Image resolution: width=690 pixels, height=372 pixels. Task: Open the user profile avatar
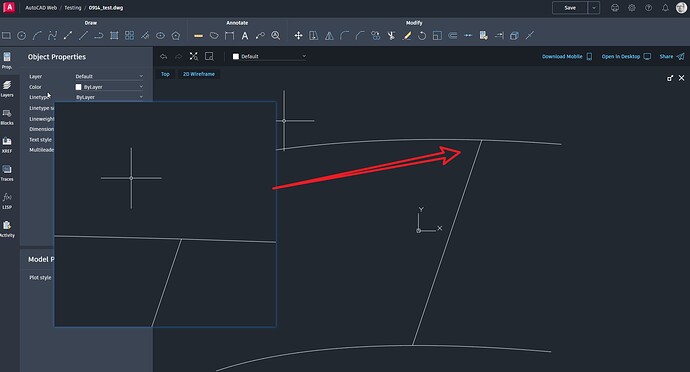click(681, 7)
